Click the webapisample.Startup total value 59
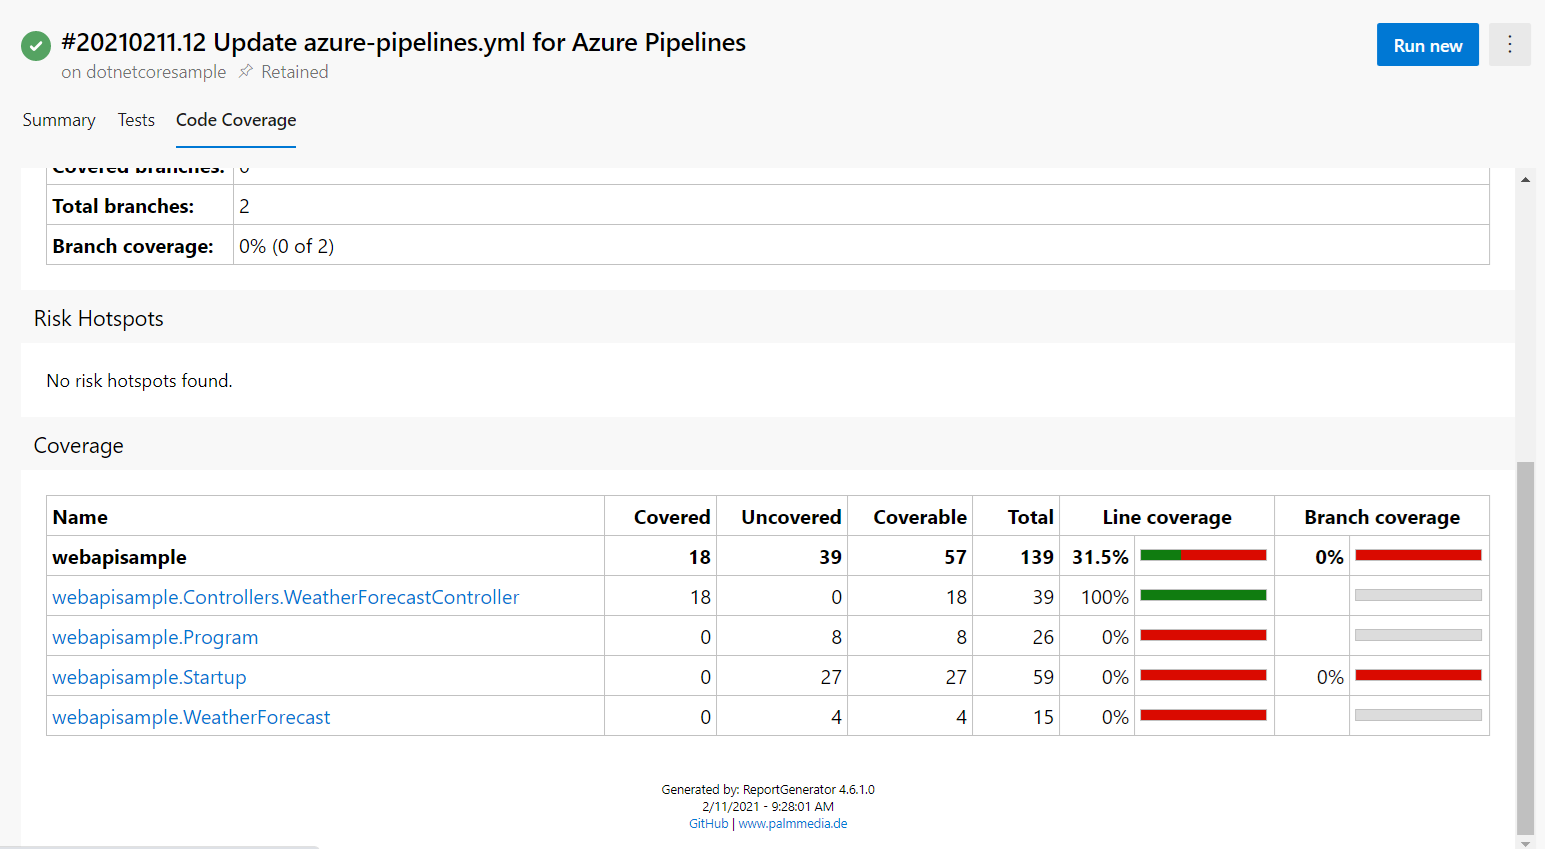This screenshot has height=849, width=1545. pos(1043,677)
